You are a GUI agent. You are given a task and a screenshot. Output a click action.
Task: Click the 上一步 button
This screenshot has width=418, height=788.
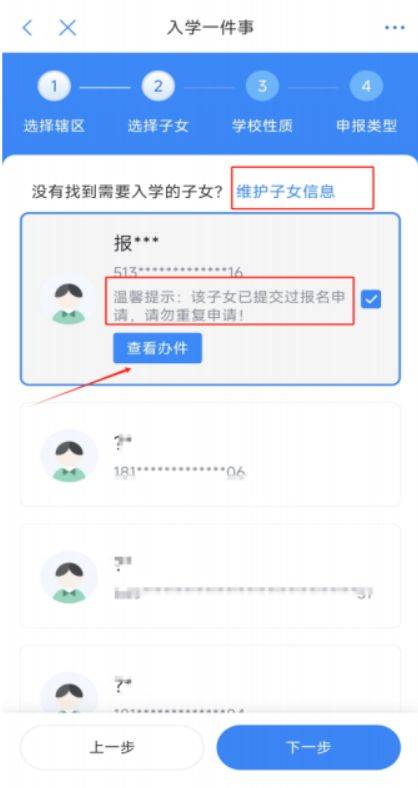click(x=112, y=747)
